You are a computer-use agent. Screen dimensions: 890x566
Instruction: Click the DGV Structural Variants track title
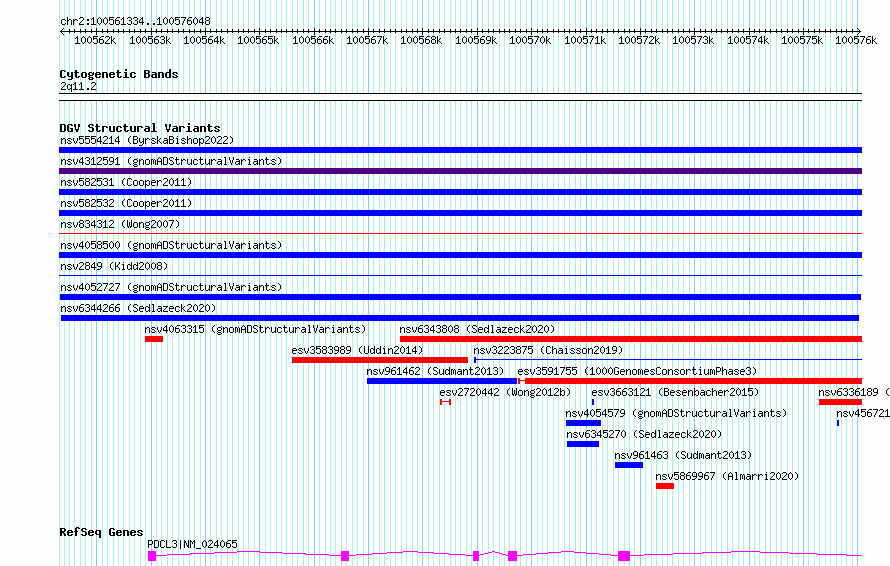tap(140, 128)
